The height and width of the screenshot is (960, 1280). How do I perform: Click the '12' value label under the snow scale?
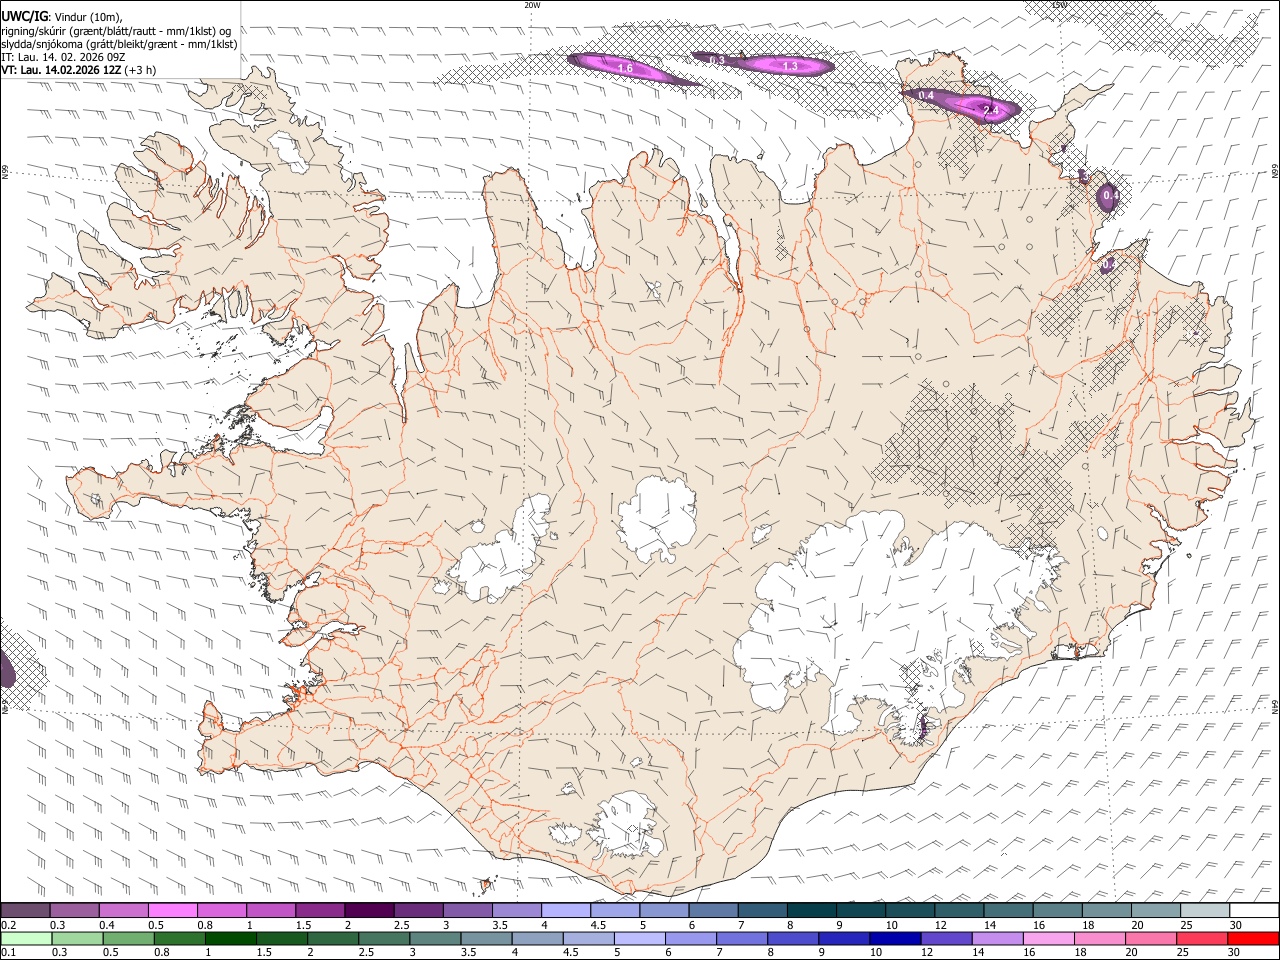[x=939, y=925]
